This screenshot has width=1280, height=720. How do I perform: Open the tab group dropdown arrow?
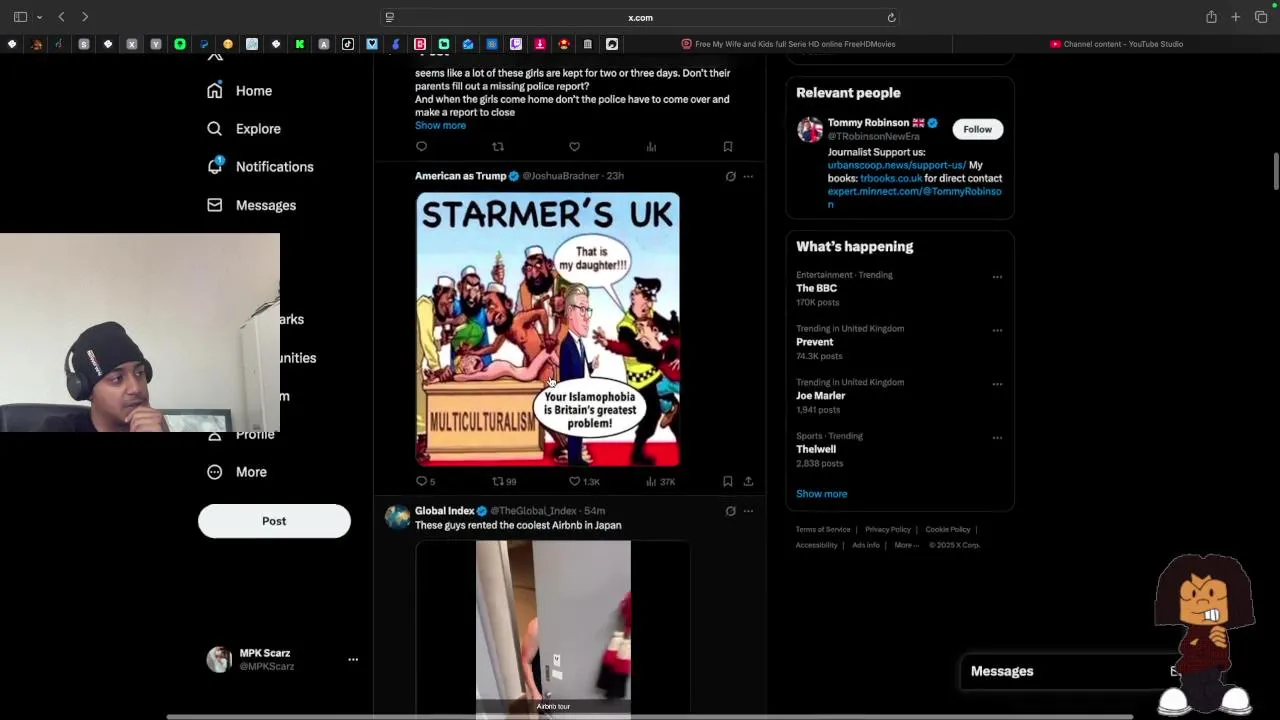[x=39, y=17]
